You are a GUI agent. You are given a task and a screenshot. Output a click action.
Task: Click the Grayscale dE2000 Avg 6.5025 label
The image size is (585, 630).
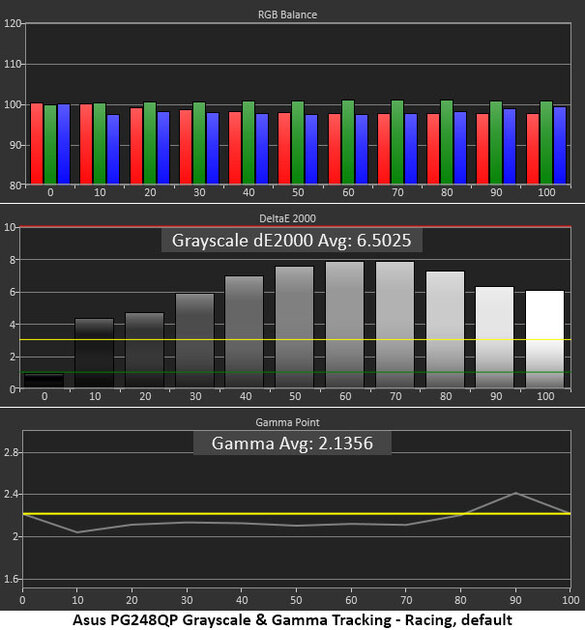[292, 240]
